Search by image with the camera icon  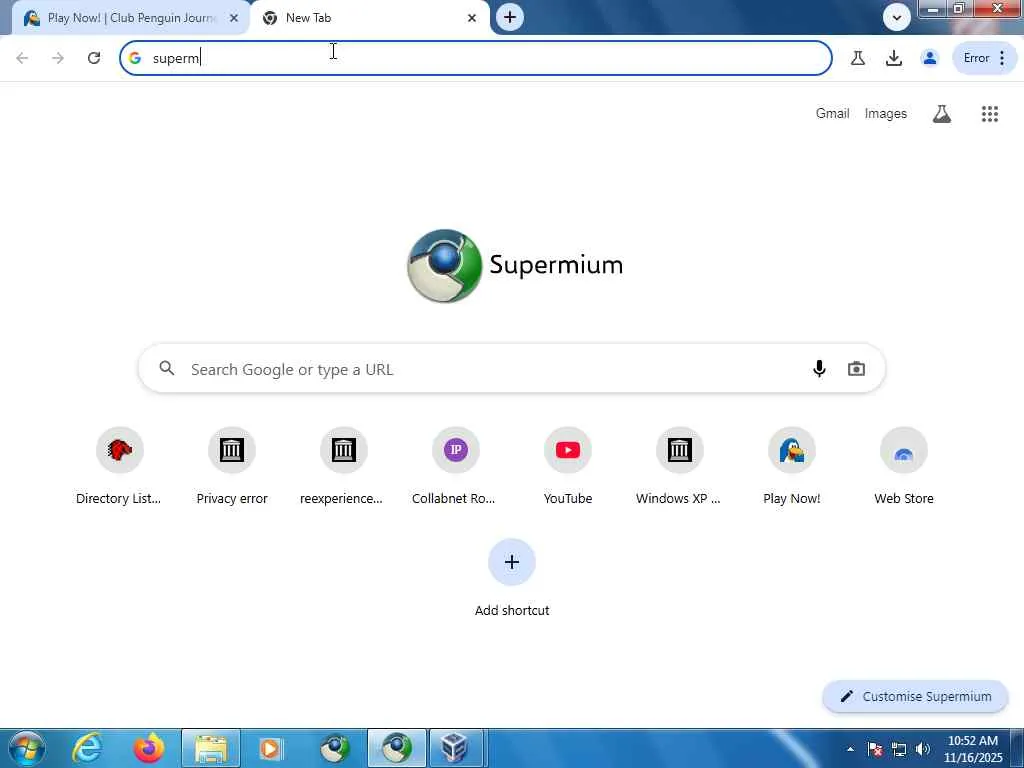(856, 369)
